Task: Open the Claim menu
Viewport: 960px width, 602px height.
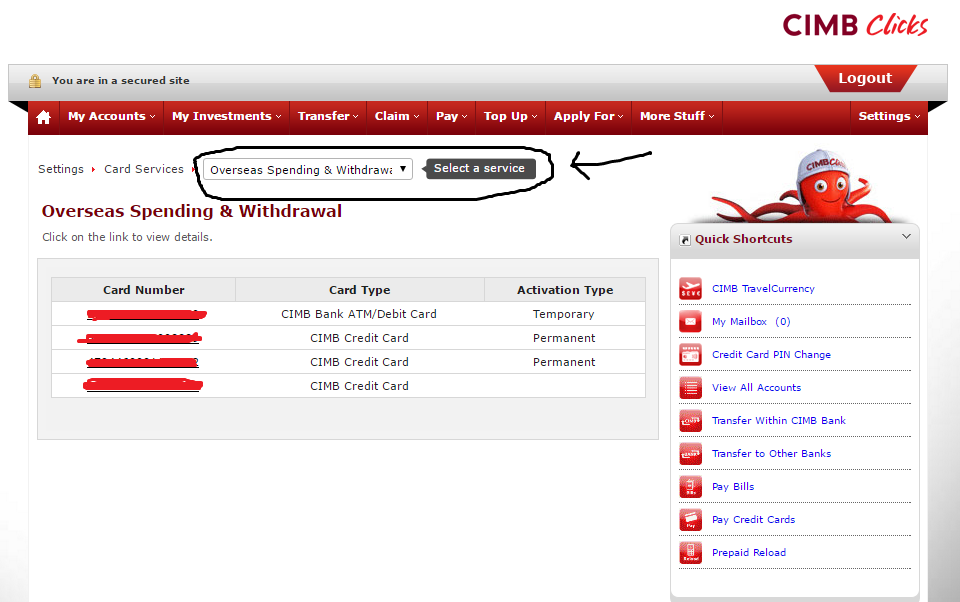Action: 397,116
